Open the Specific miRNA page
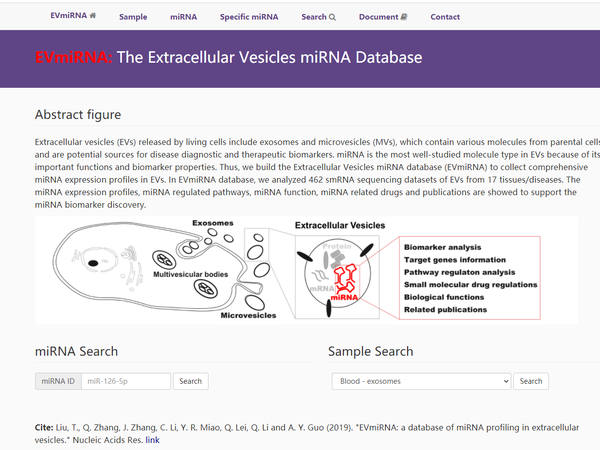This screenshot has width=600, height=450. pyautogui.click(x=247, y=17)
